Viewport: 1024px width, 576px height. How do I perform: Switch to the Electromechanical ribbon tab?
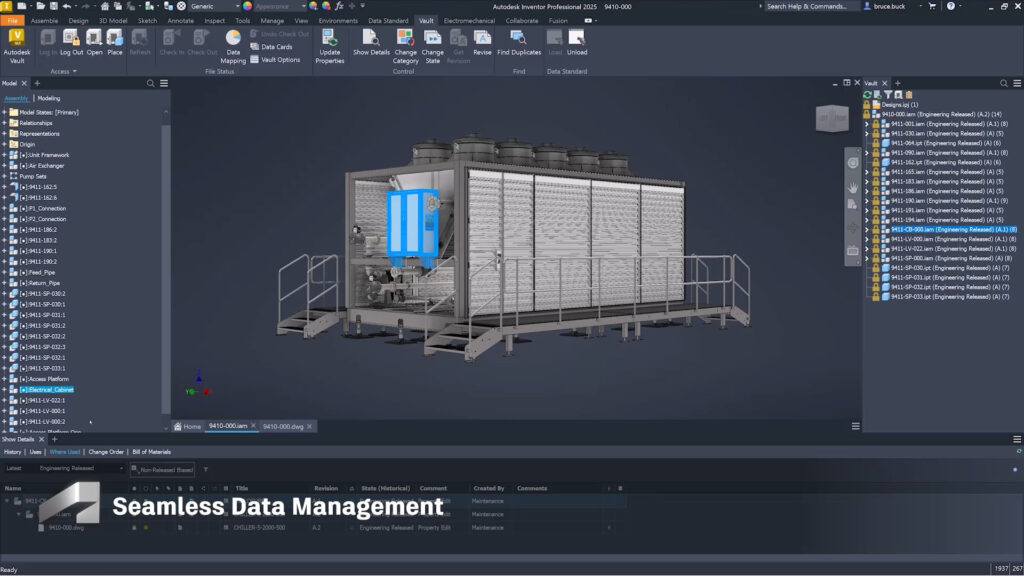pos(471,20)
